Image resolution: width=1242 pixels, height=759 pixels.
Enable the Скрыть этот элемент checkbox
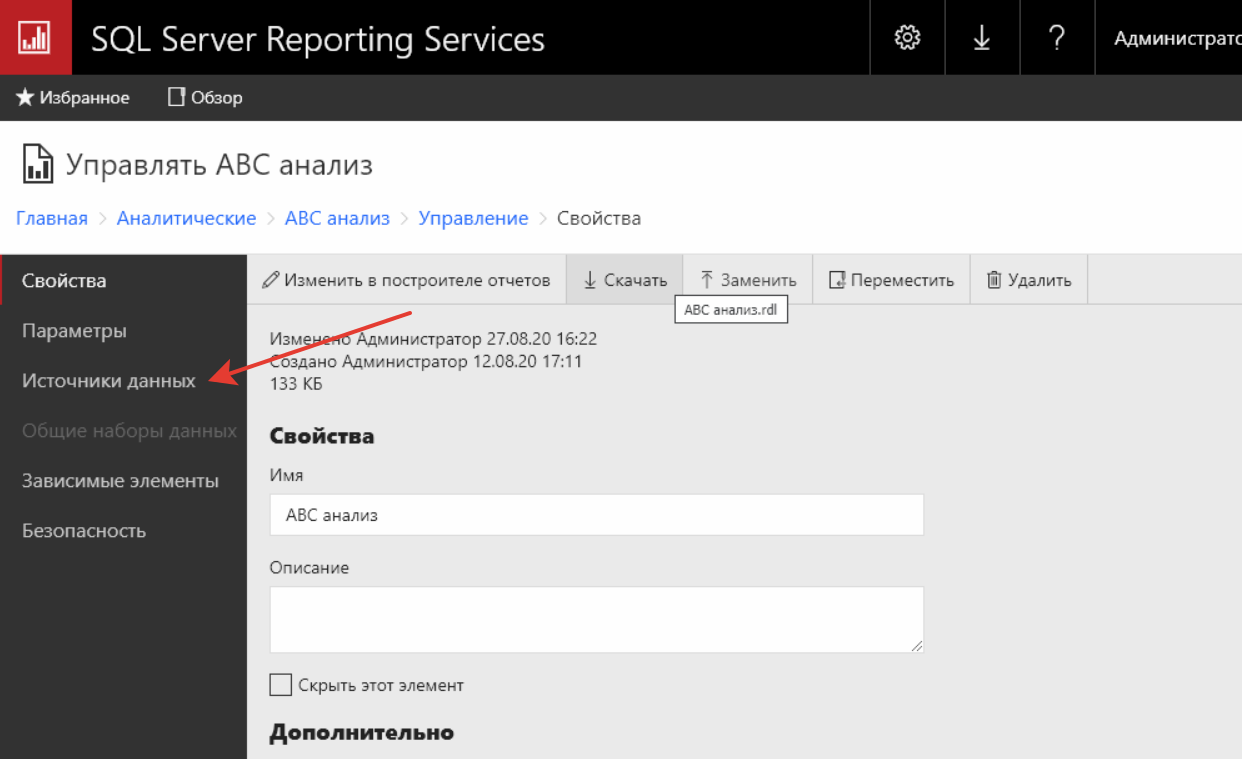(281, 685)
